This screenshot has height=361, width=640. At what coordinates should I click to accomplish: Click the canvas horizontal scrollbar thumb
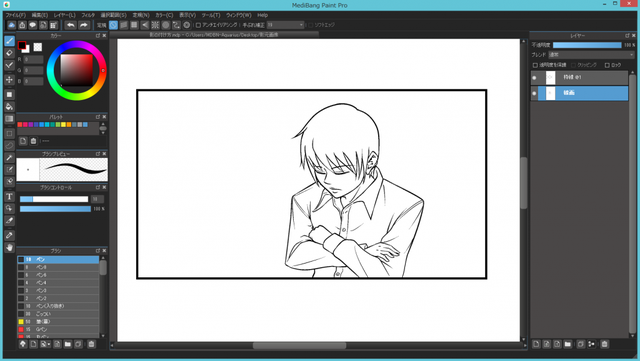click(300, 346)
